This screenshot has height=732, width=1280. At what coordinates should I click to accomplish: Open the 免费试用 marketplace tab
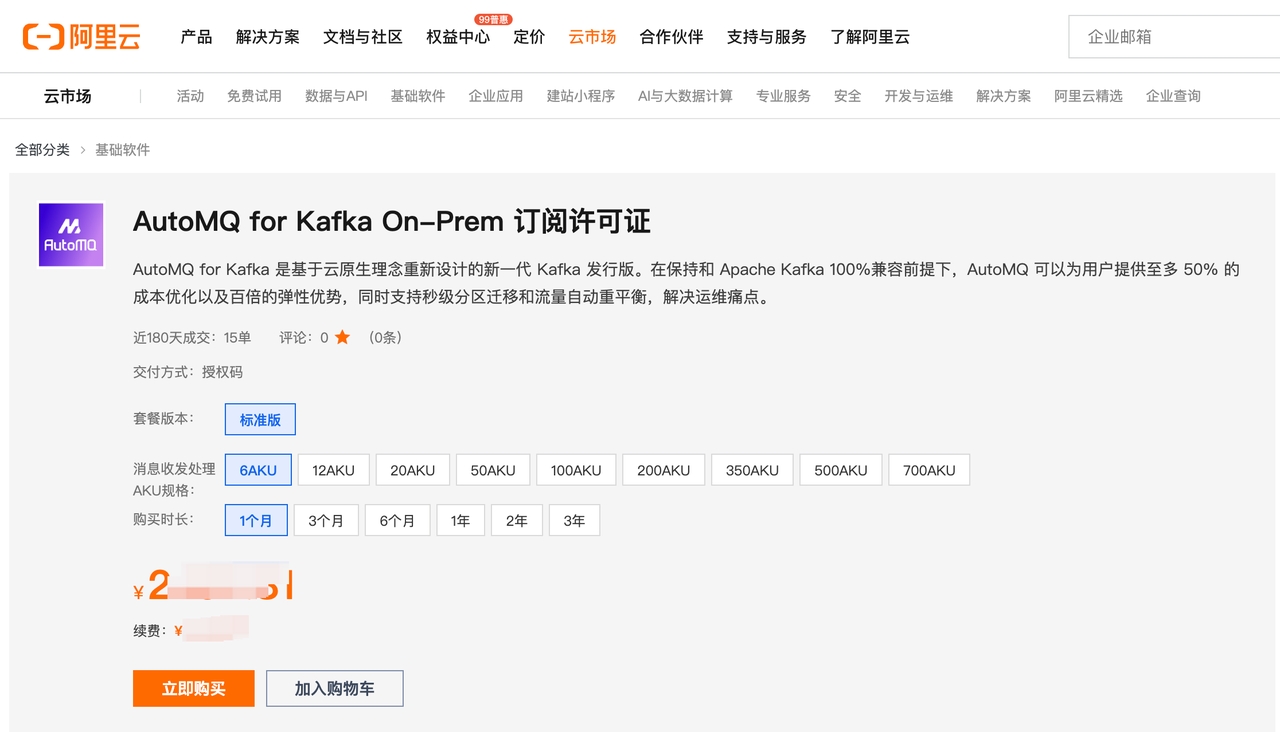(254, 96)
